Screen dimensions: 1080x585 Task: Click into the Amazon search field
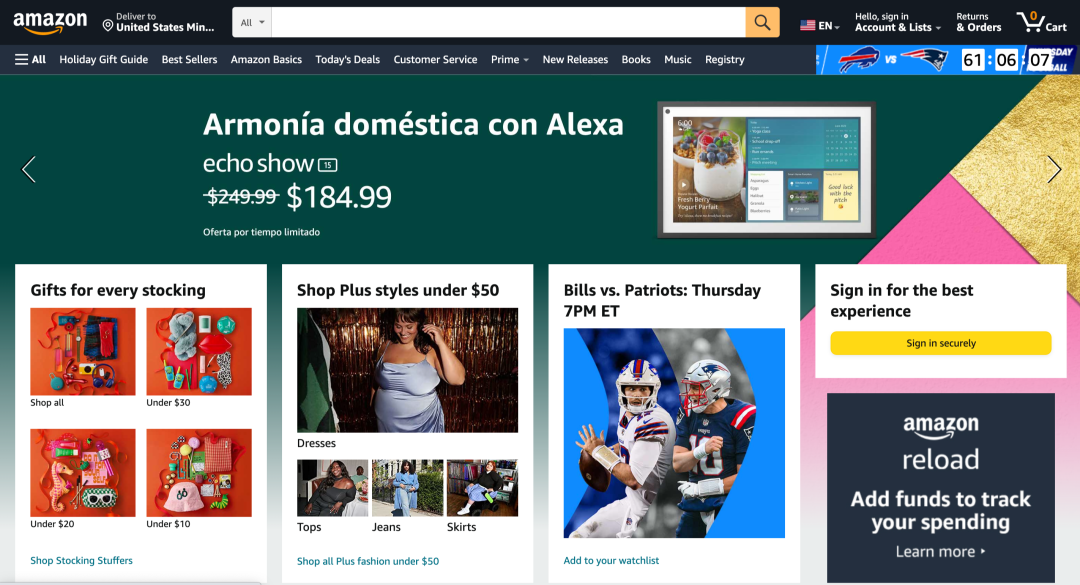pyautogui.click(x=508, y=23)
